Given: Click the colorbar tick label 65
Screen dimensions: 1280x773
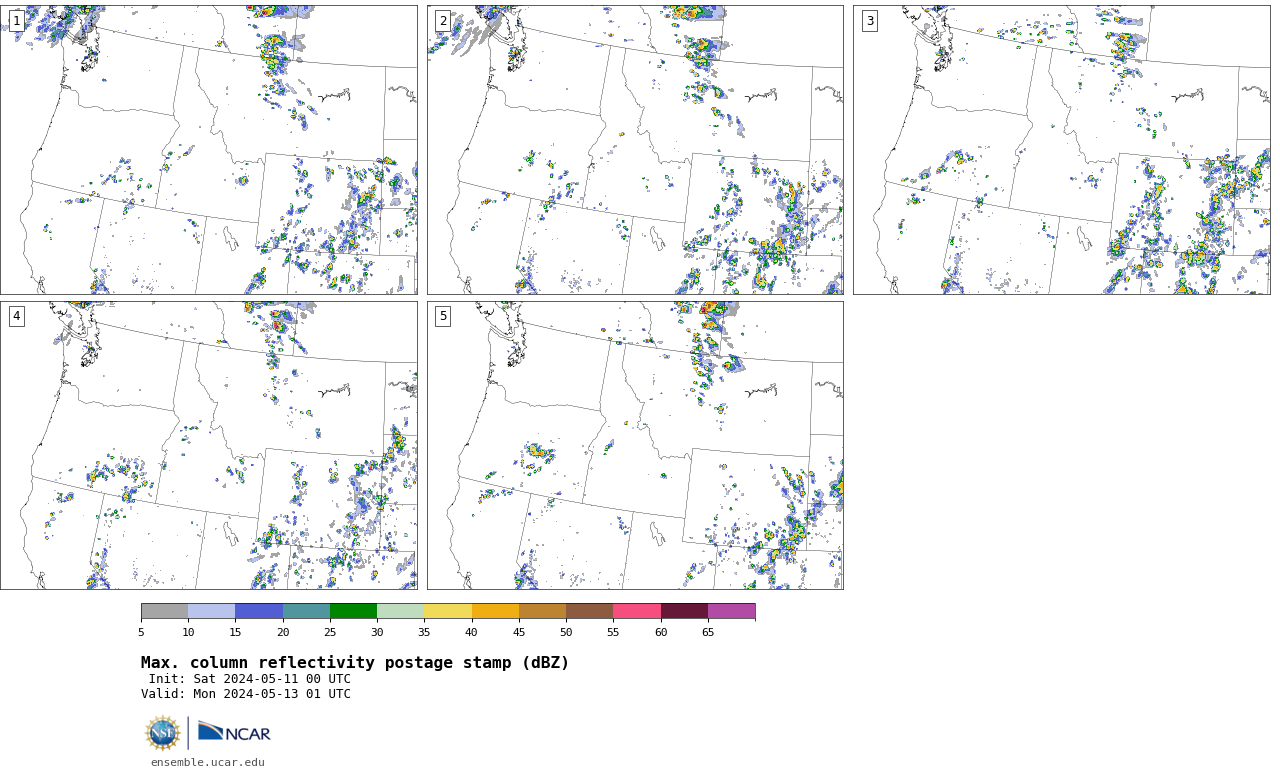Looking at the screenshot, I should [708, 632].
